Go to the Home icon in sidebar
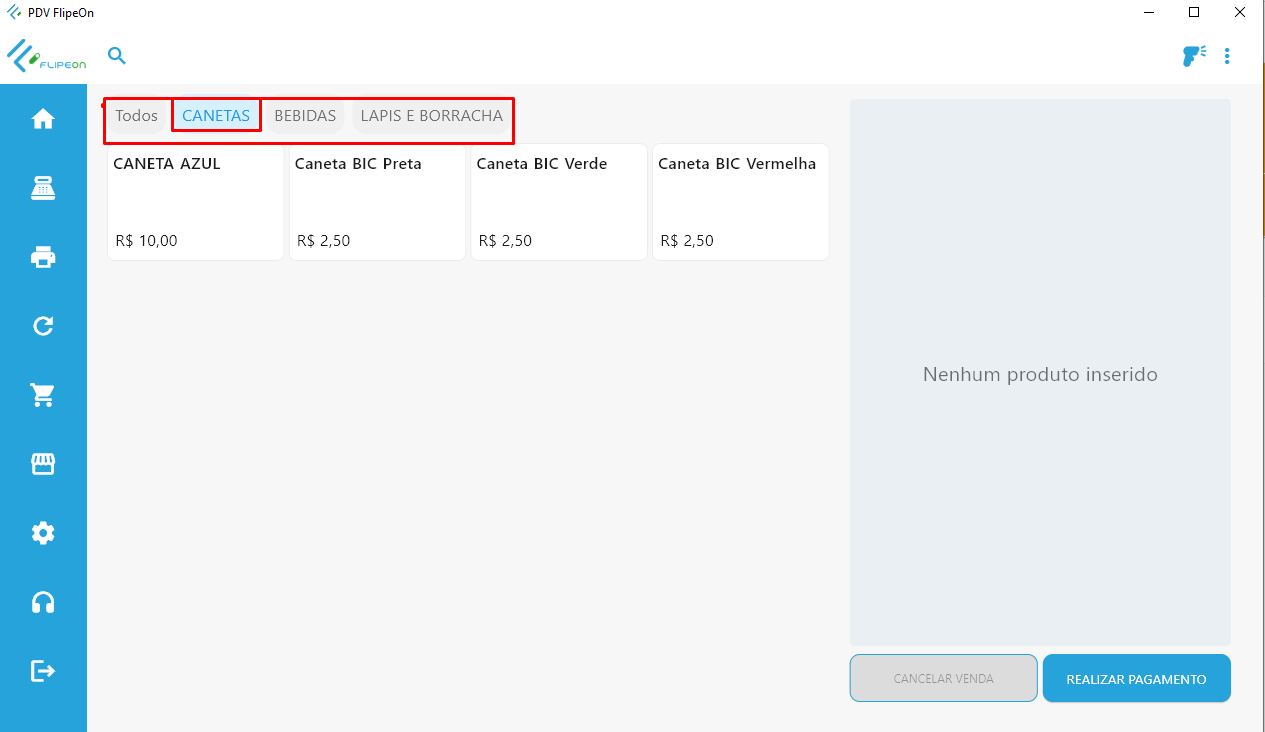The height and width of the screenshot is (732, 1265). coord(43,120)
